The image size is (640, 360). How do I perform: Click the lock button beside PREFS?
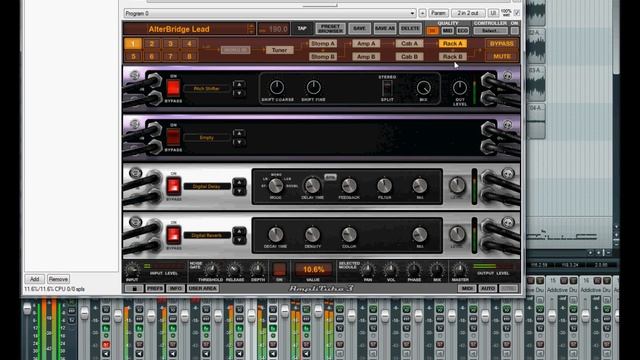[x=134, y=288]
